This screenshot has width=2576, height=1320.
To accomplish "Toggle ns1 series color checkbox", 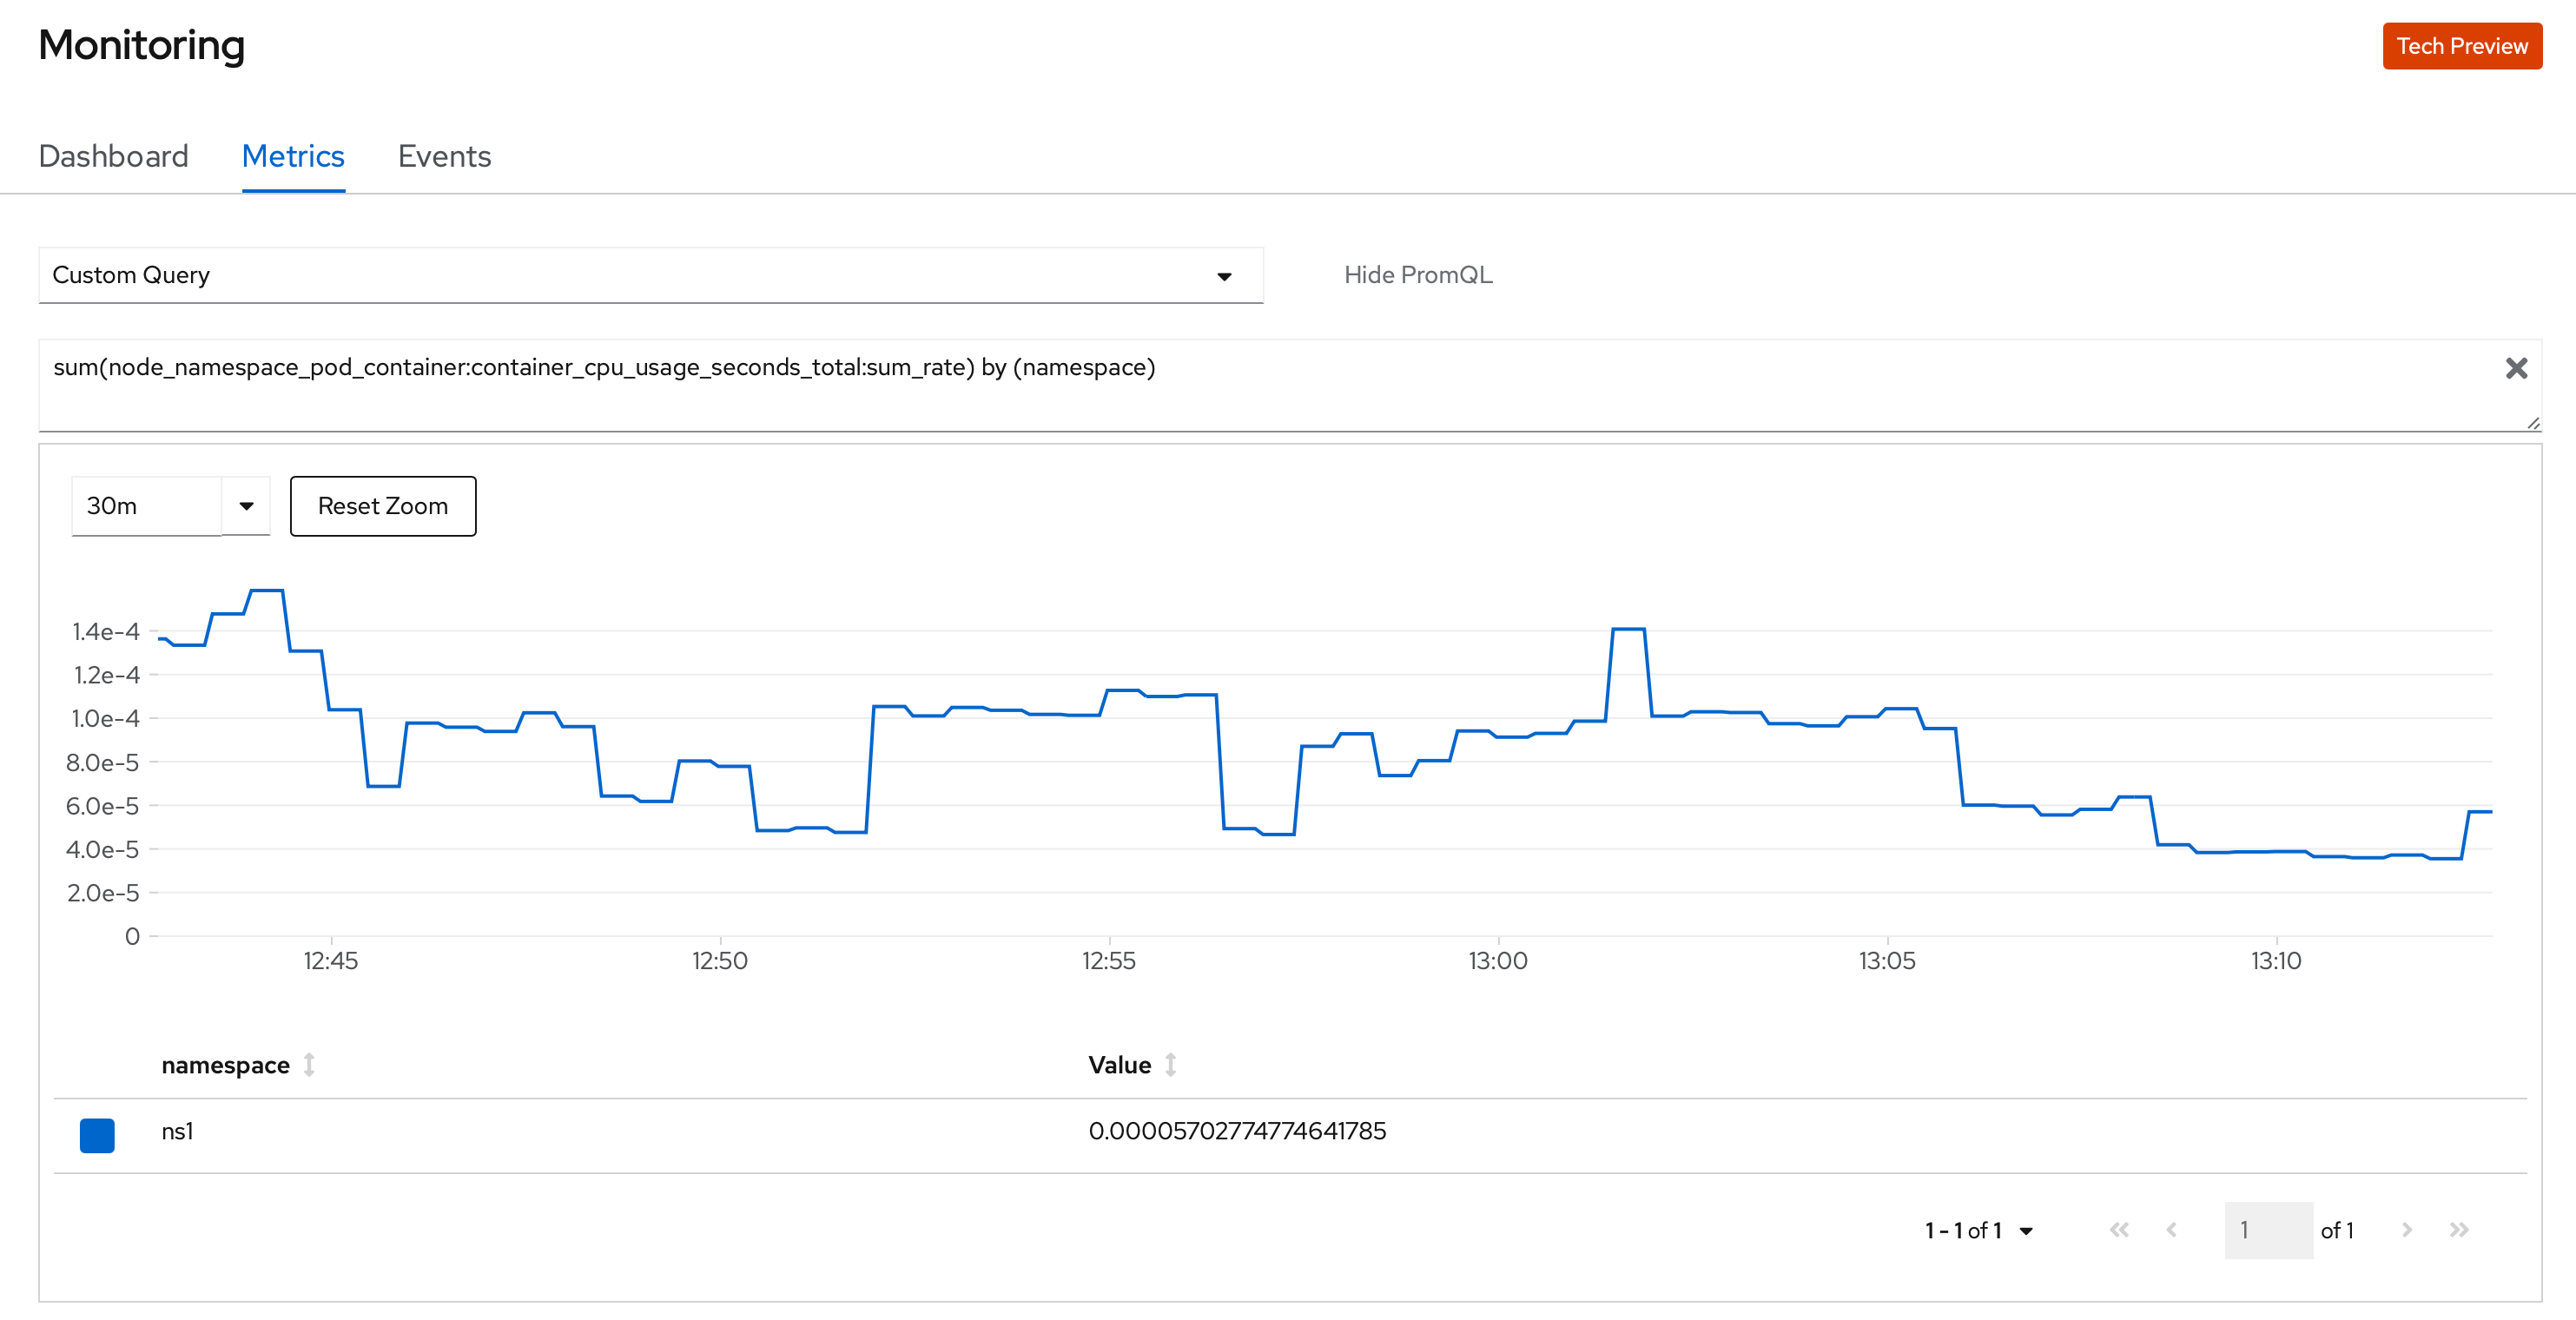I will 97,1135.
